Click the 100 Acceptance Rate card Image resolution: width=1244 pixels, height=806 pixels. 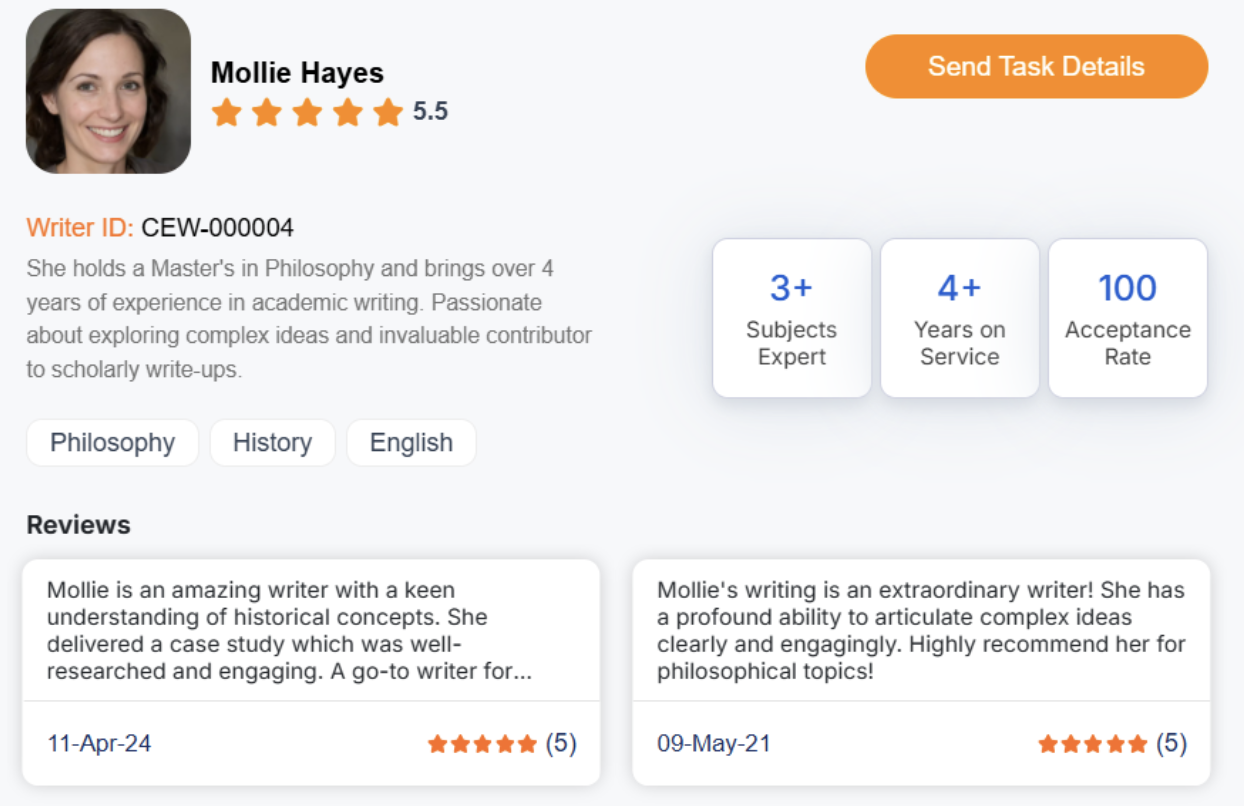pos(1127,318)
